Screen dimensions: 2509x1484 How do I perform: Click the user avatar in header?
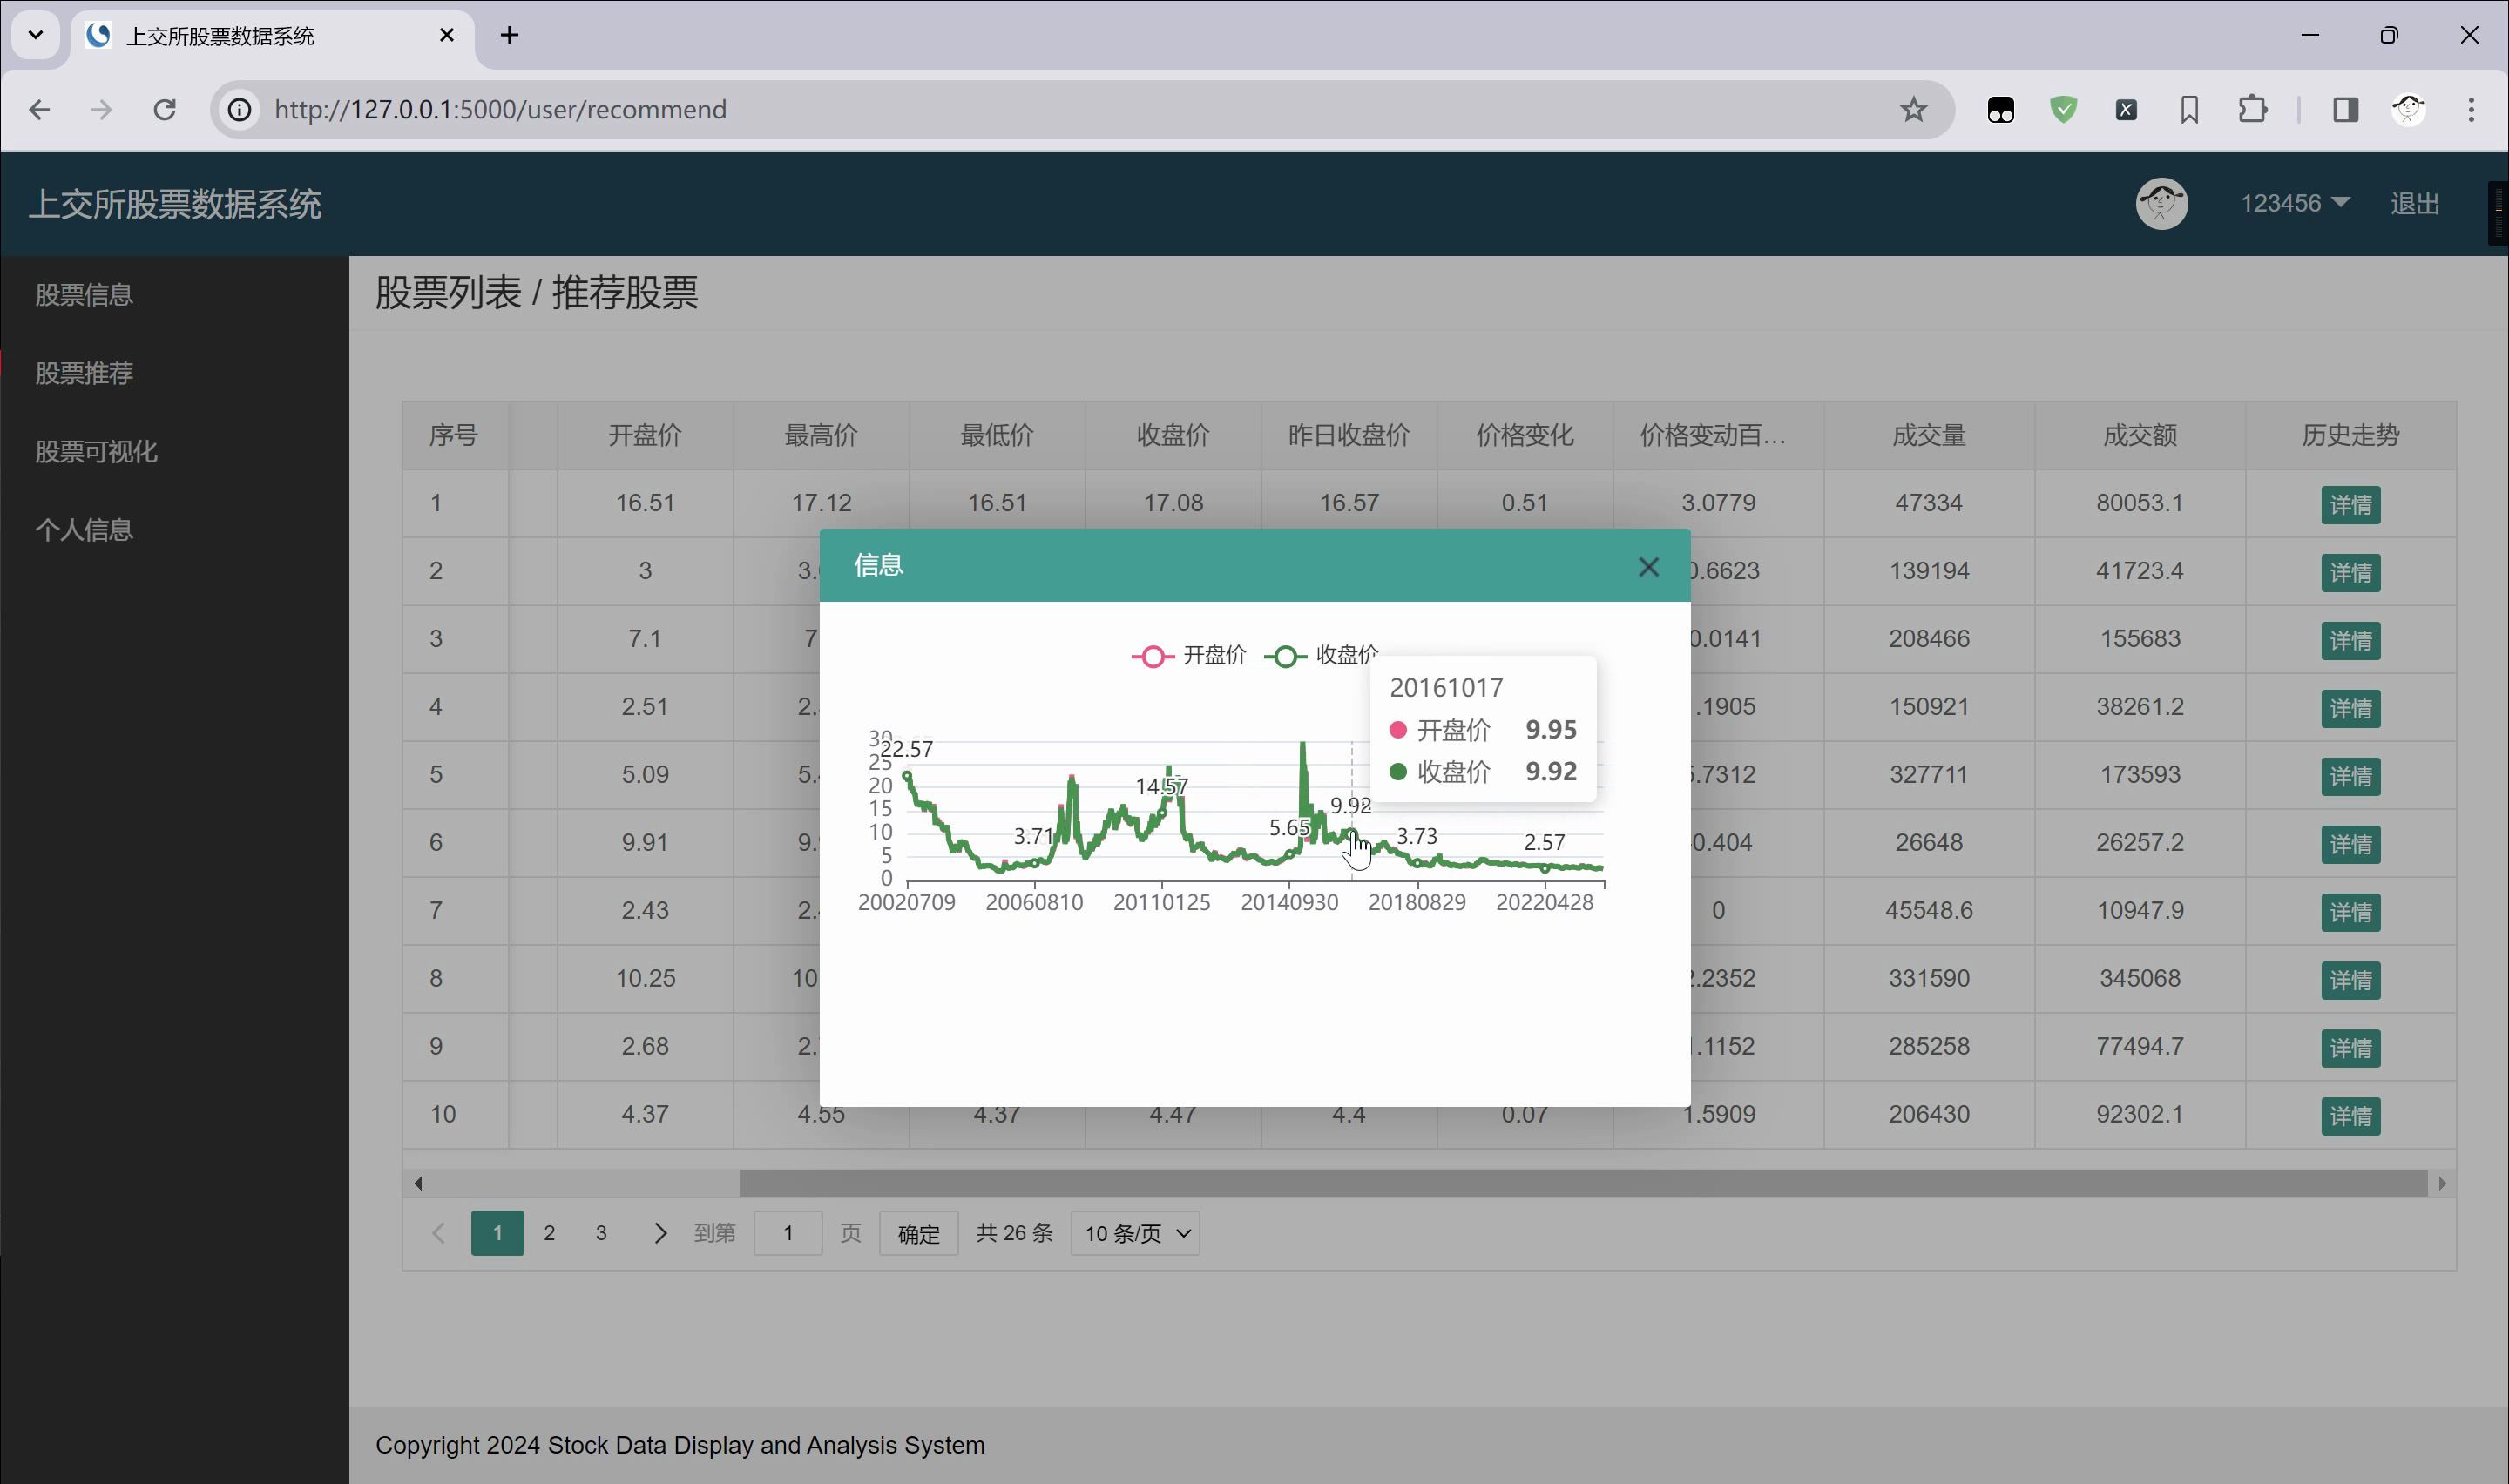coord(2161,204)
